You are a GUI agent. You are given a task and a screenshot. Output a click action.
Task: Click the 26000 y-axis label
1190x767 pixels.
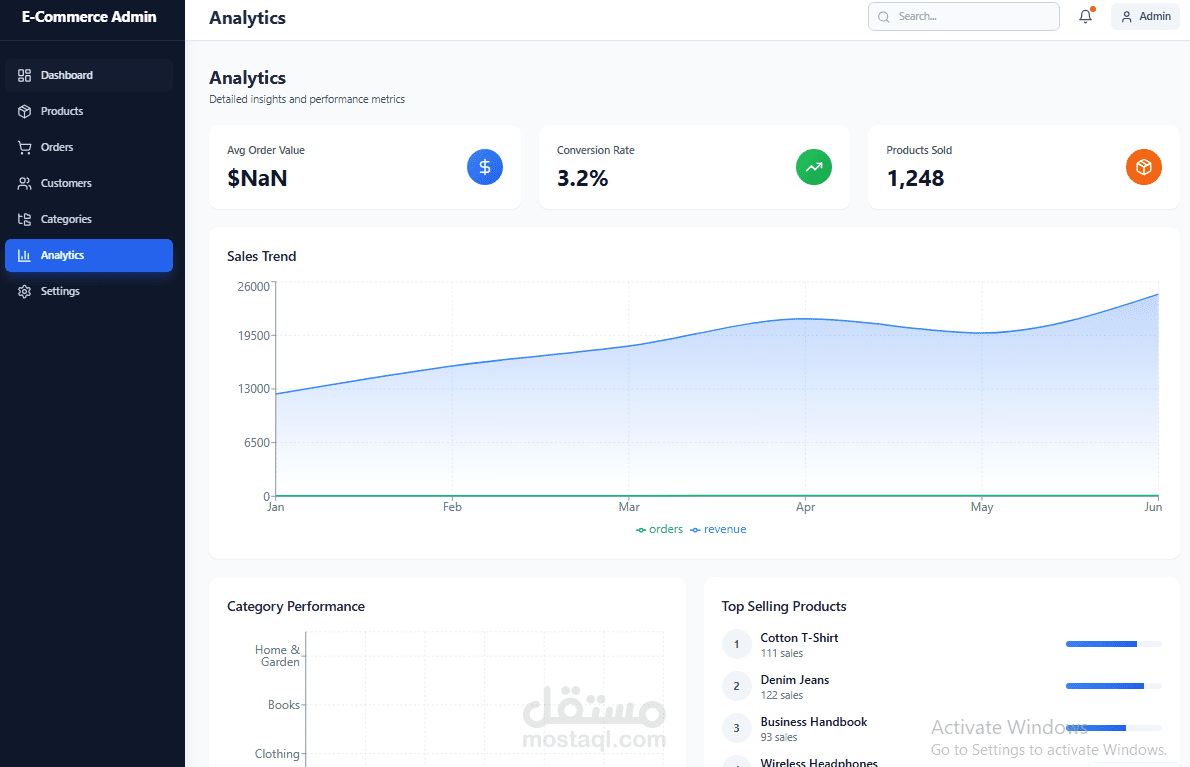253,287
